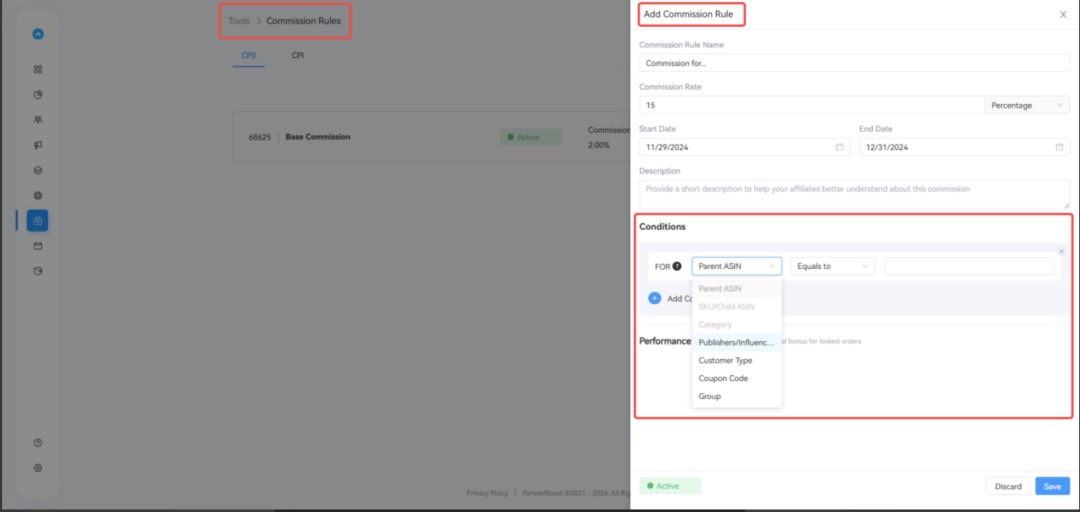
Task: Choose Customer Type from the list
Action: click(736, 360)
